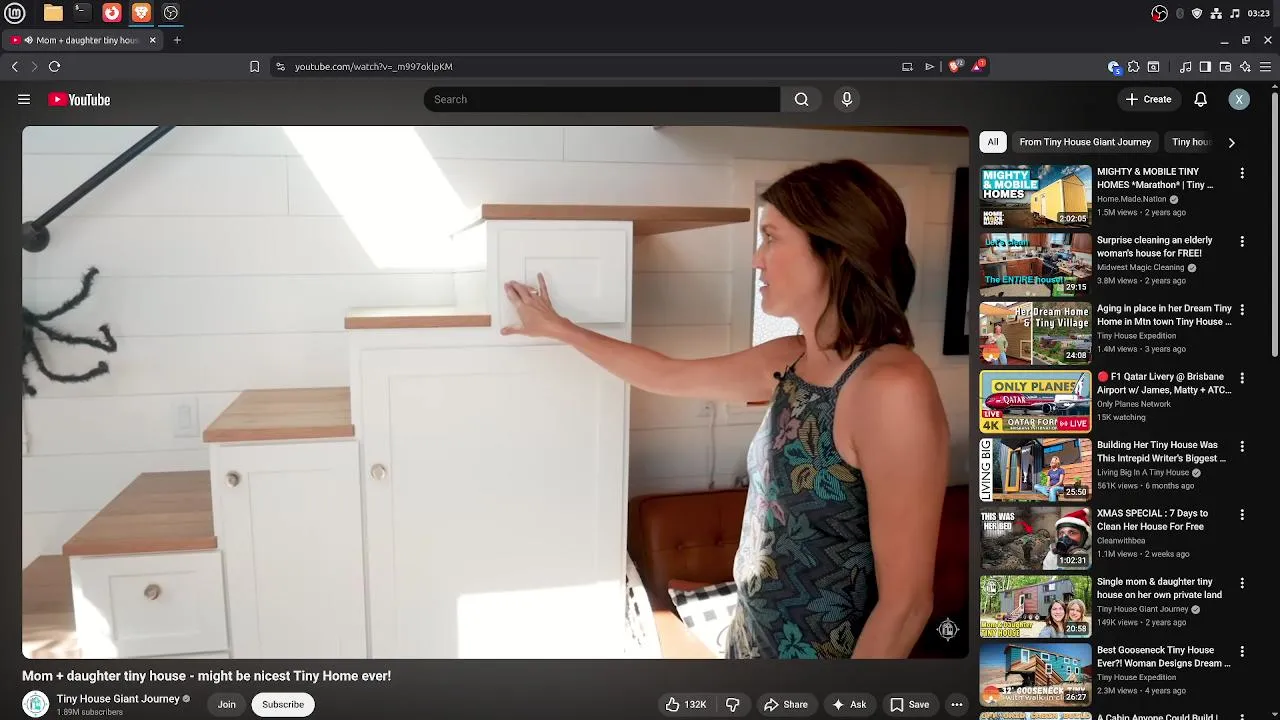Open the channel watermark on the video
The image size is (1280, 720).
947,629
